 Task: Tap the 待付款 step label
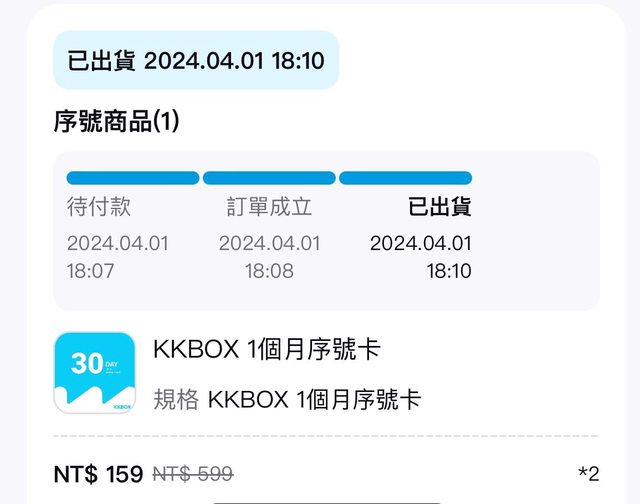pos(99,208)
